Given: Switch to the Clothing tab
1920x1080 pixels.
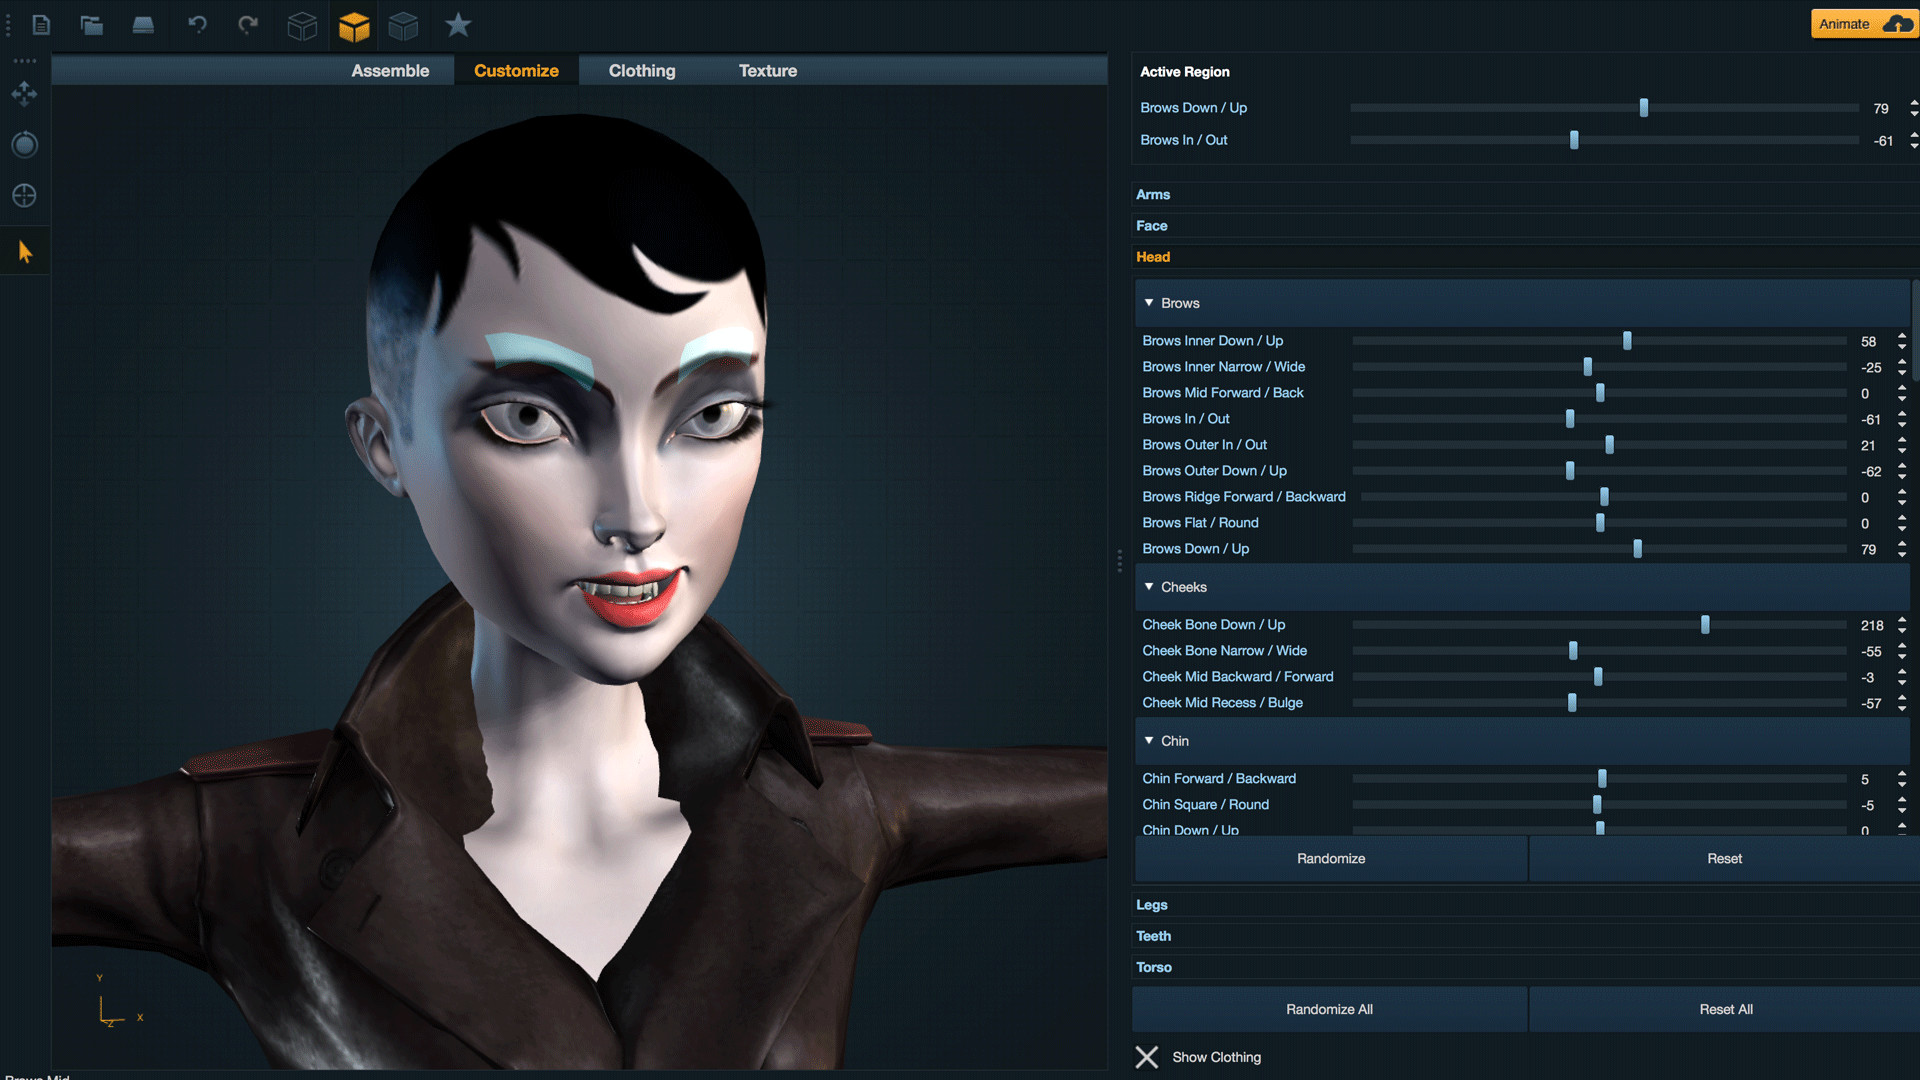Looking at the screenshot, I should (x=642, y=70).
